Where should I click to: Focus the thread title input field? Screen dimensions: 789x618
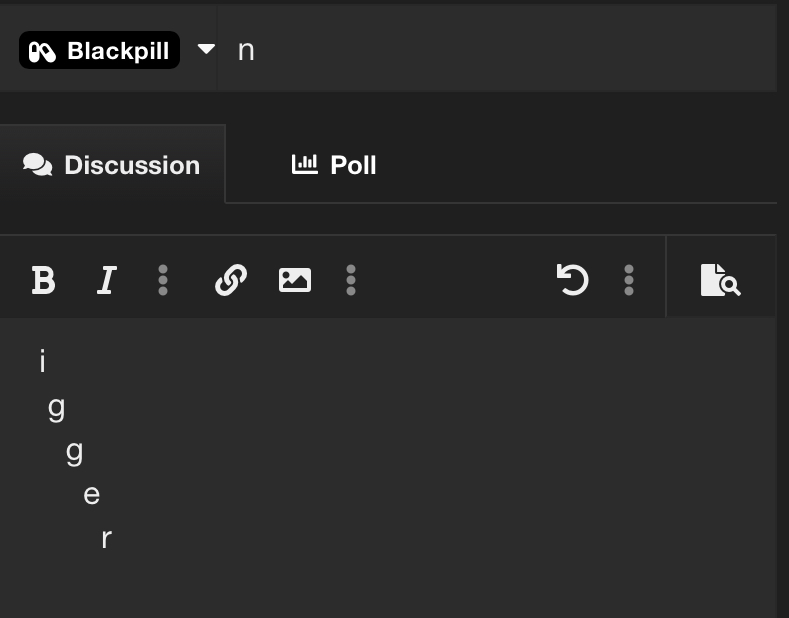pos(497,49)
